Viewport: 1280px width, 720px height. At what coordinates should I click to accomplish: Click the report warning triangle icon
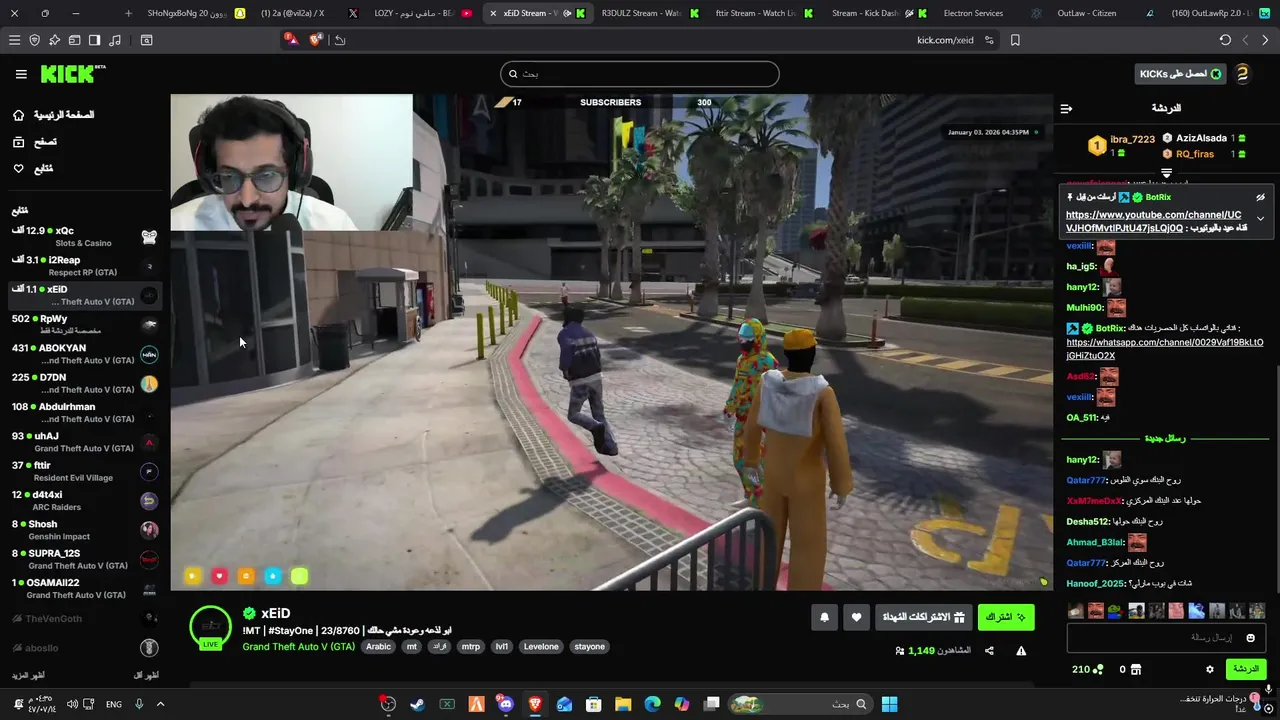[x=1021, y=651]
